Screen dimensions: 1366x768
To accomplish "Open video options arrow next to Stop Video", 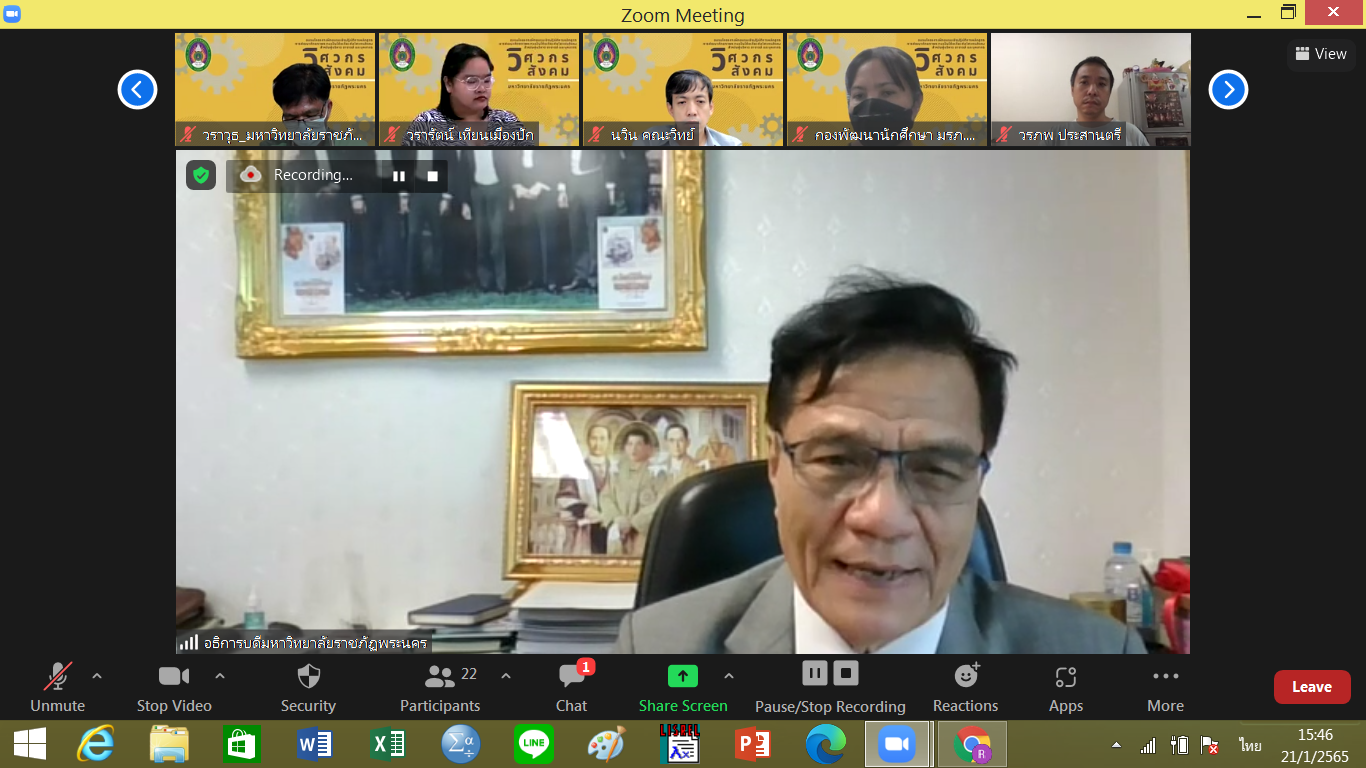I will (x=220, y=677).
